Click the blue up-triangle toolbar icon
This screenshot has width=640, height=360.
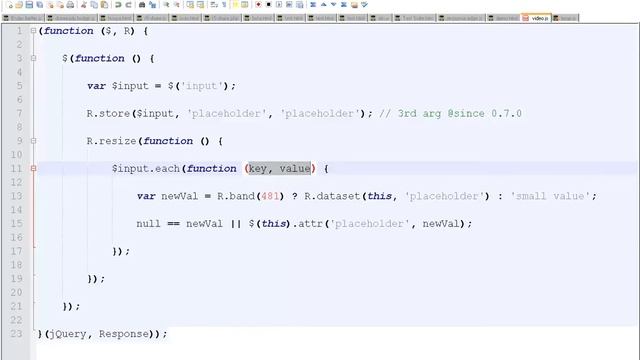click(323, 5)
